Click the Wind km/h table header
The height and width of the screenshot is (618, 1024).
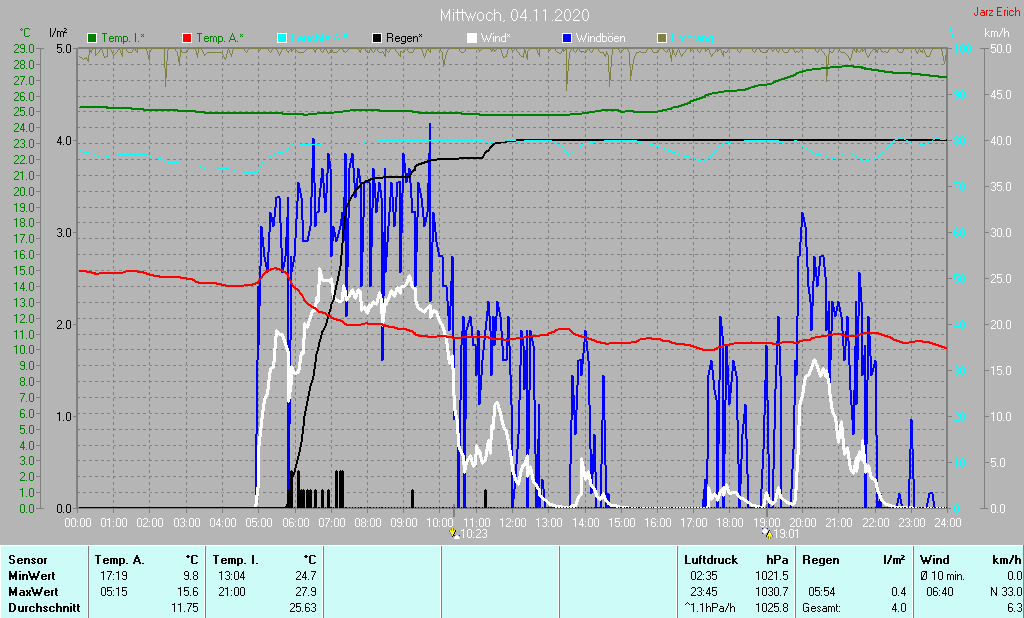[x=970, y=560]
